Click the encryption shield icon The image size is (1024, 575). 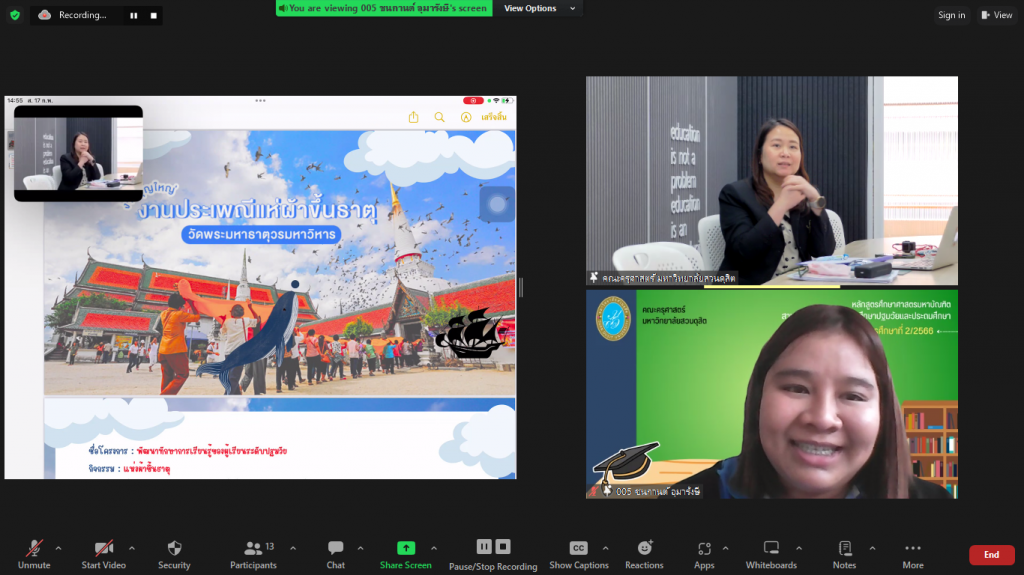(14, 15)
